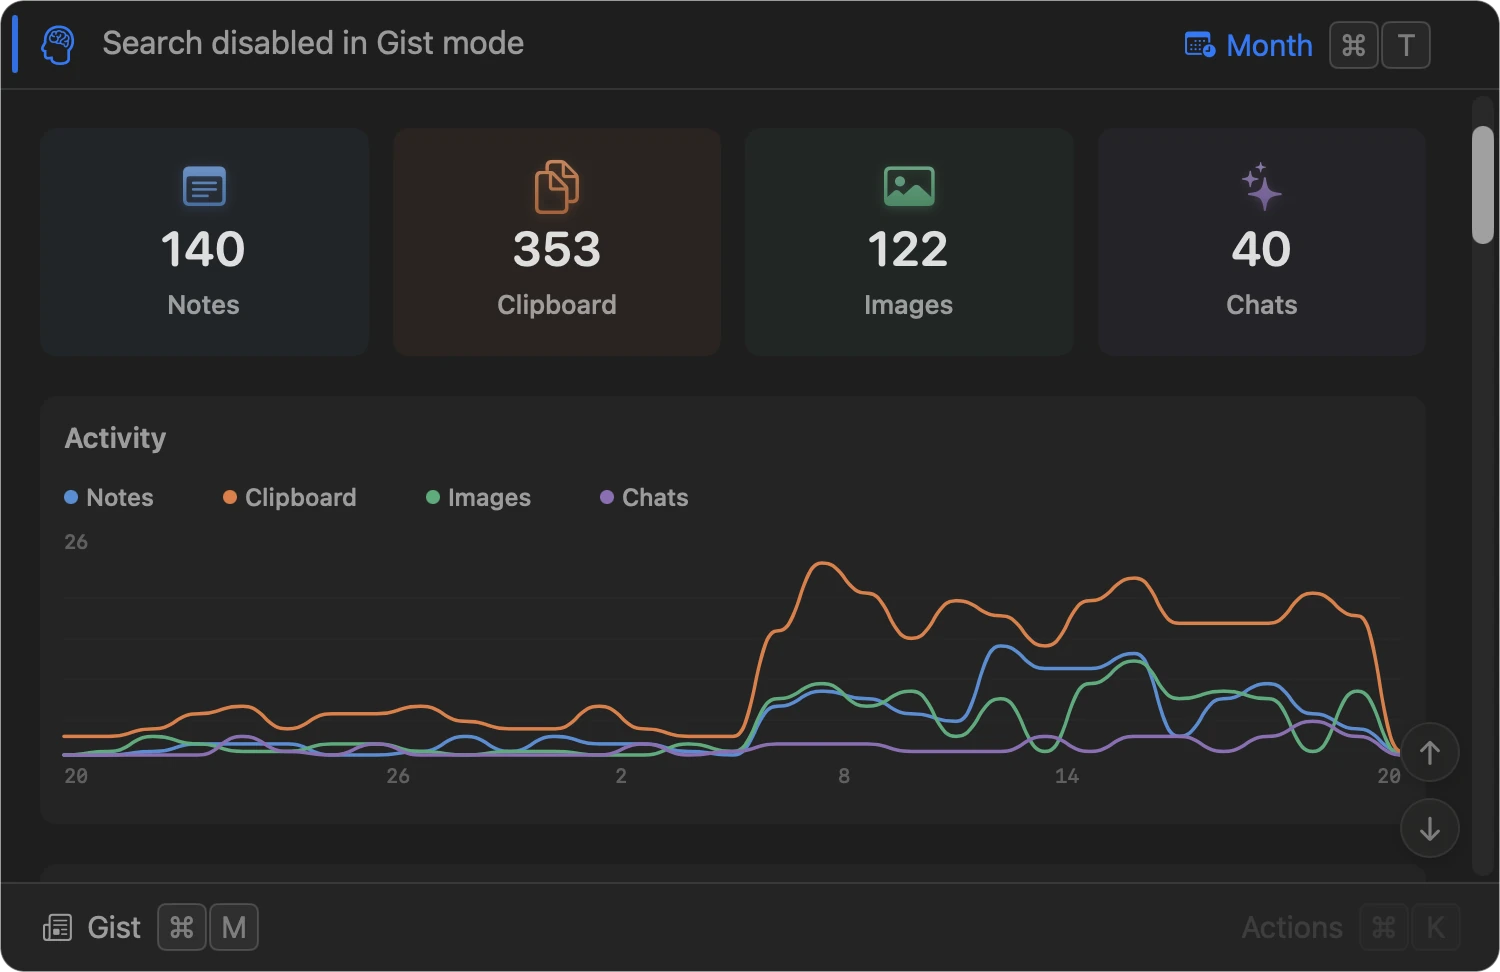
Task: Open the Actions menu
Action: tap(1292, 928)
